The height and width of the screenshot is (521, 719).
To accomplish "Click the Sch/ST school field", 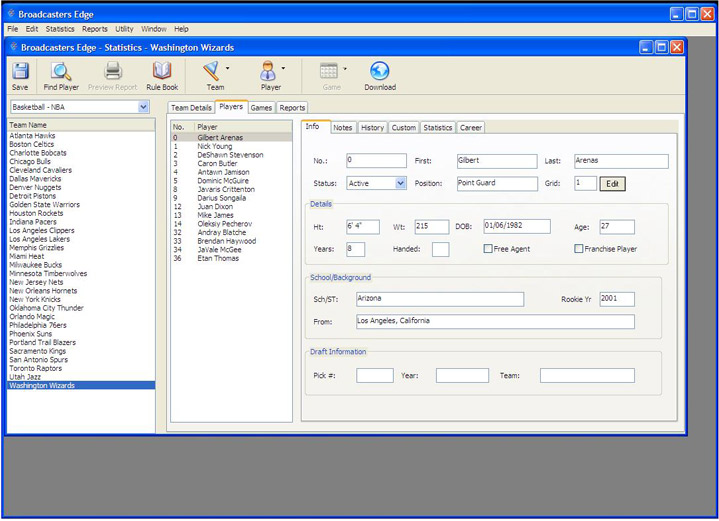I will point(440,299).
